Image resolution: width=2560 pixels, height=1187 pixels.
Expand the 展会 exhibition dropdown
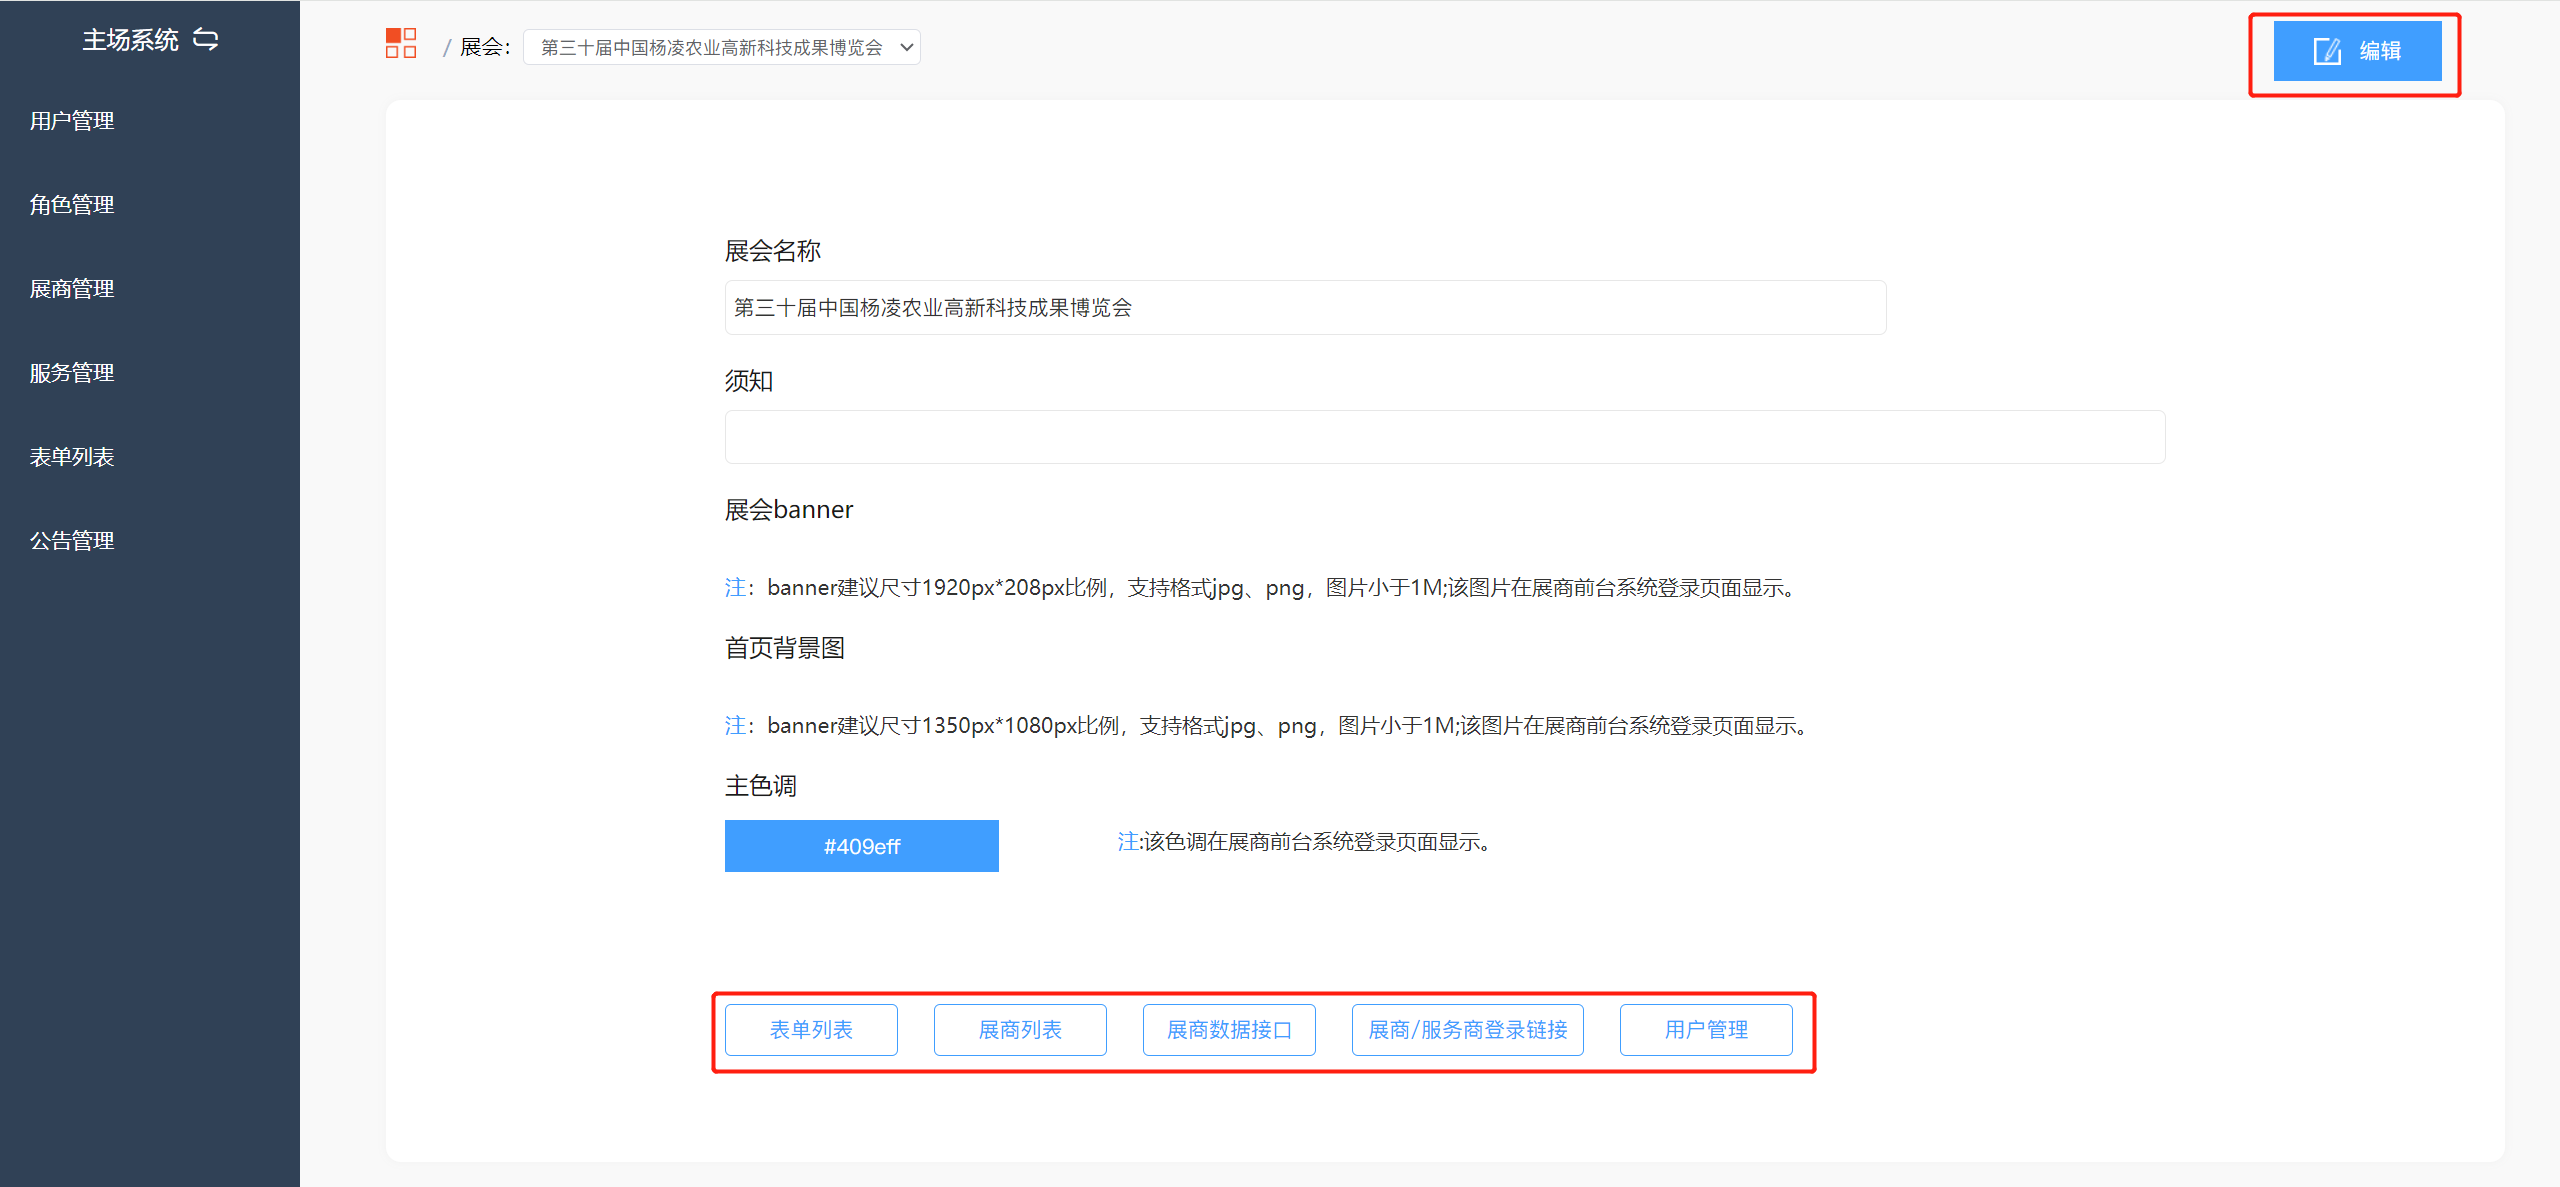pyautogui.click(x=721, y=47)
